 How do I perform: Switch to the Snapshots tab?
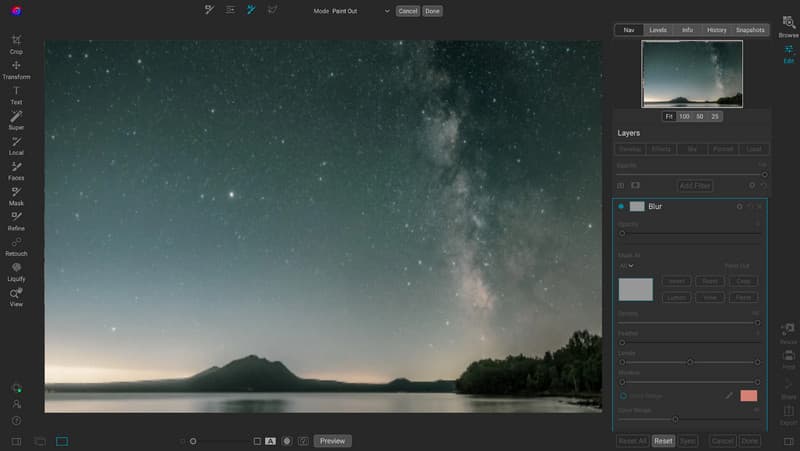[x=750, y=30]
